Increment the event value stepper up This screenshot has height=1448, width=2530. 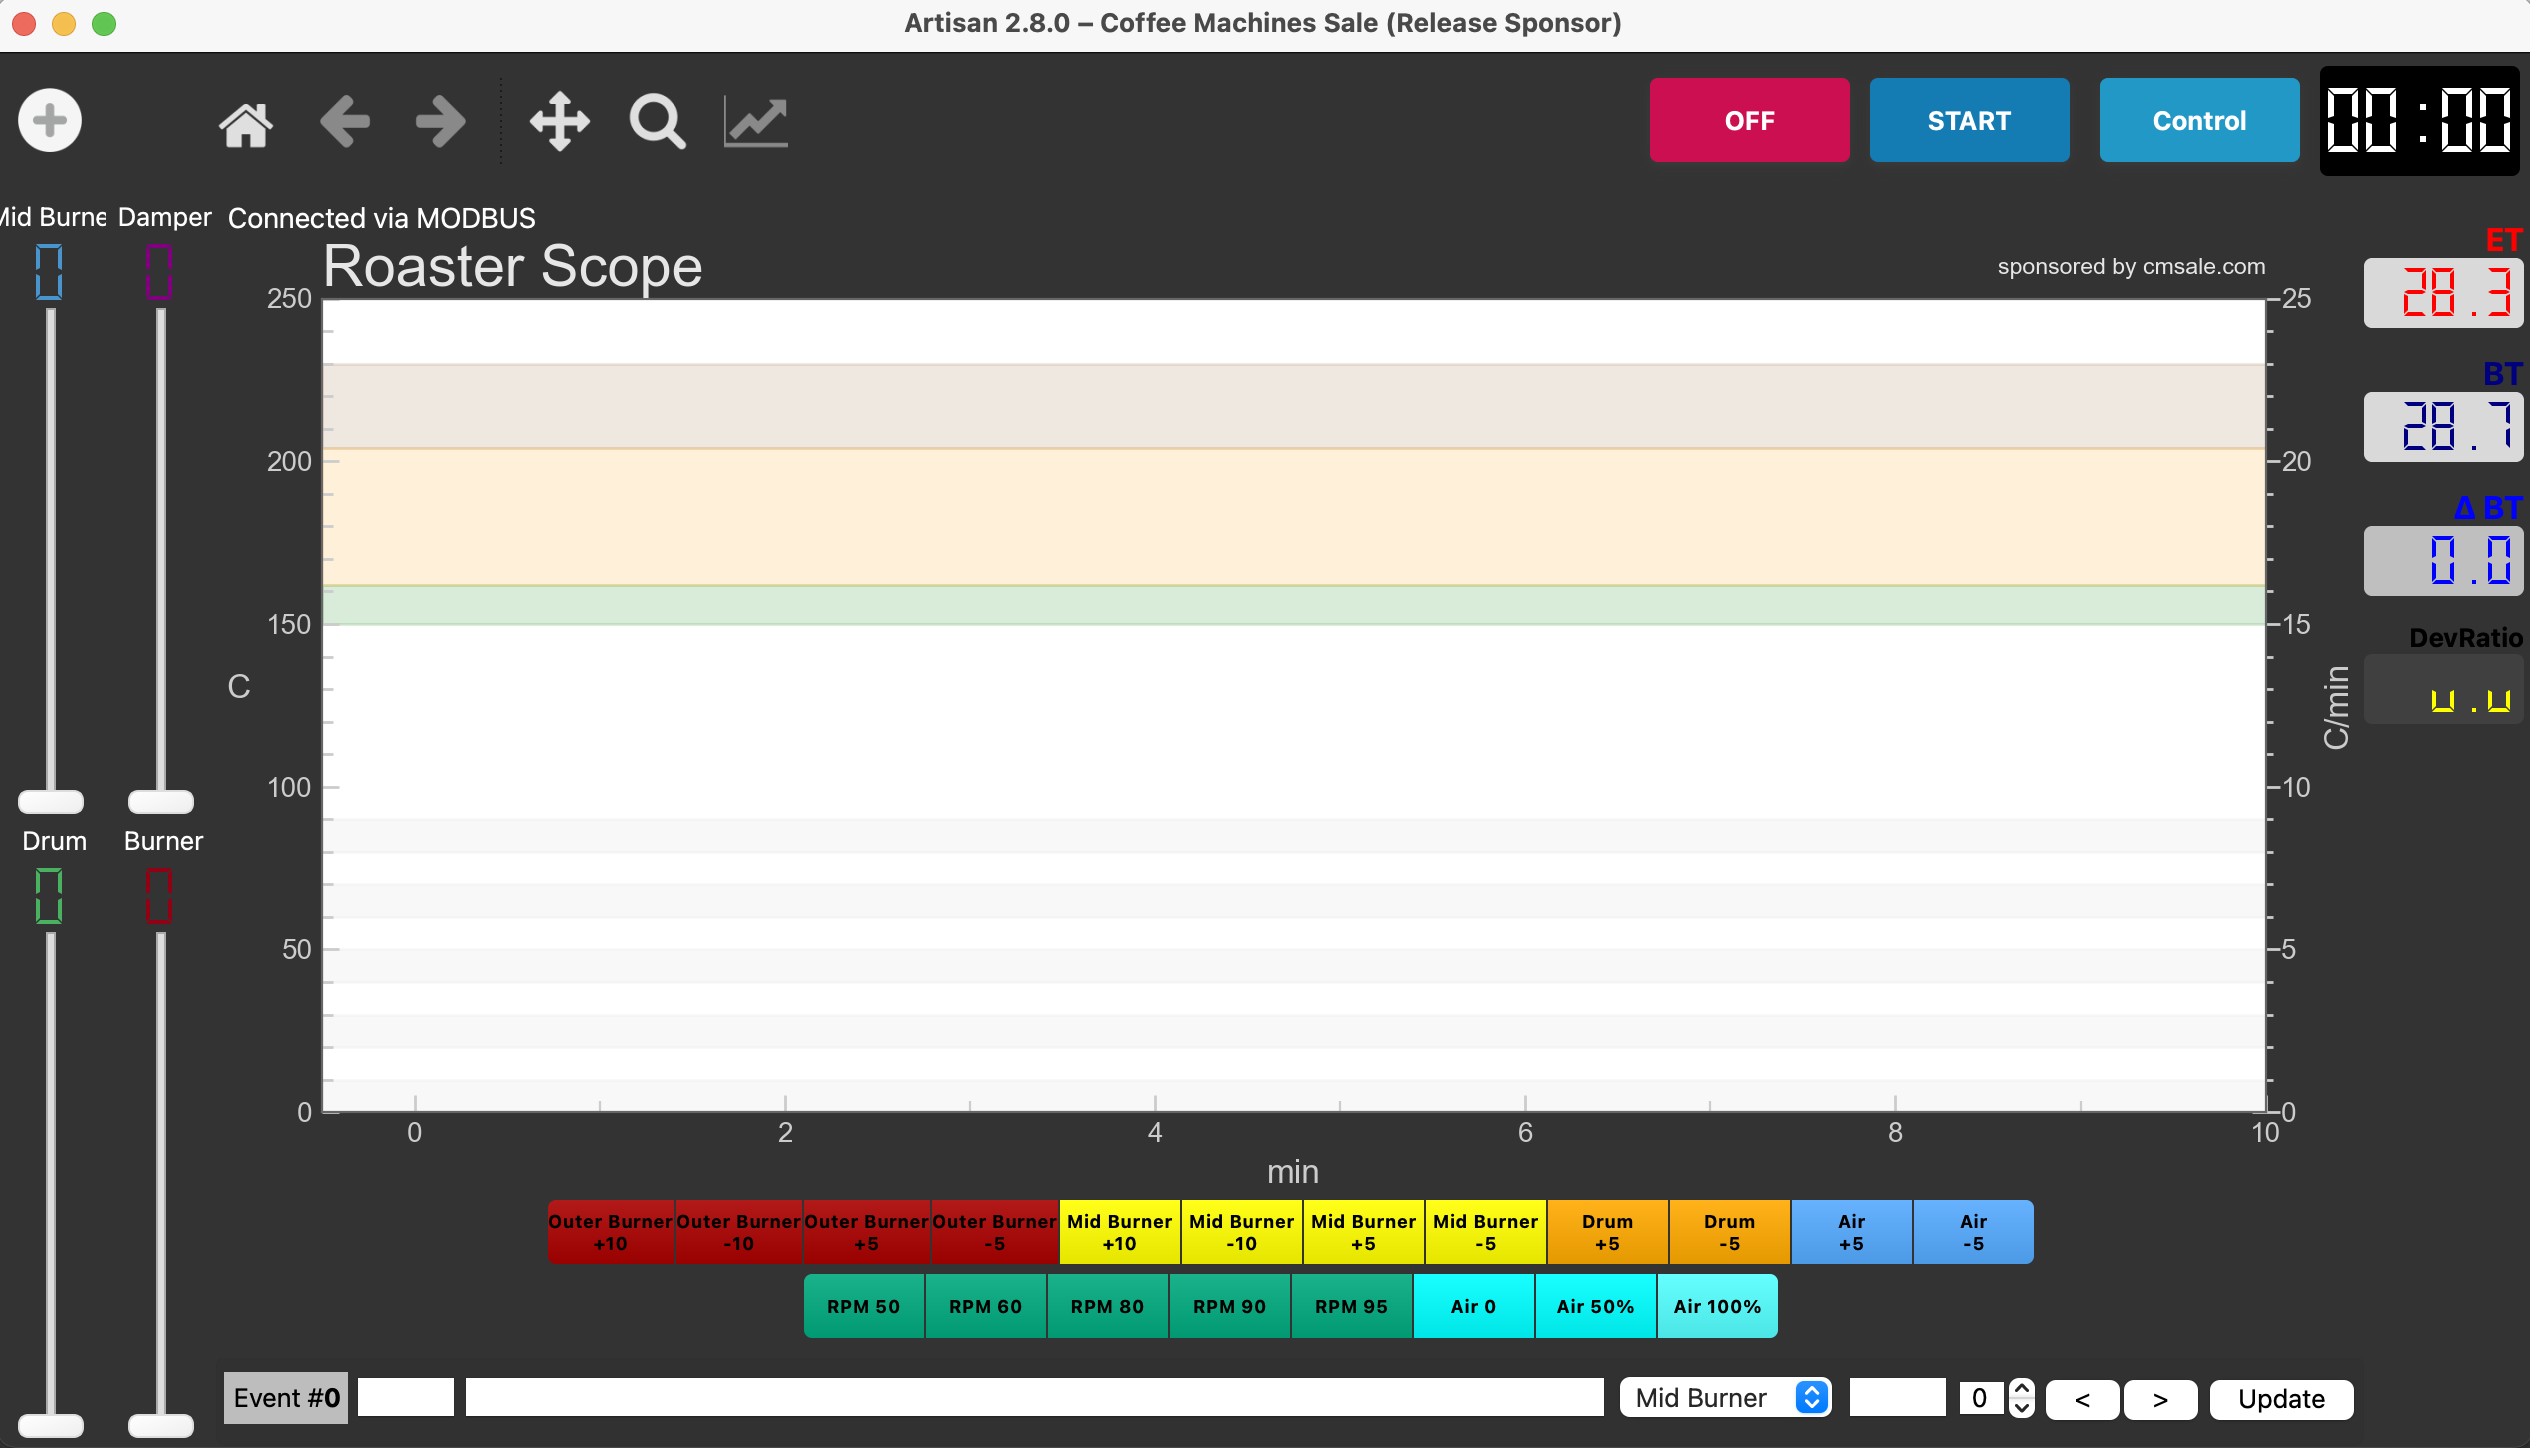pyautogui.click(x=2022, y=1389)
